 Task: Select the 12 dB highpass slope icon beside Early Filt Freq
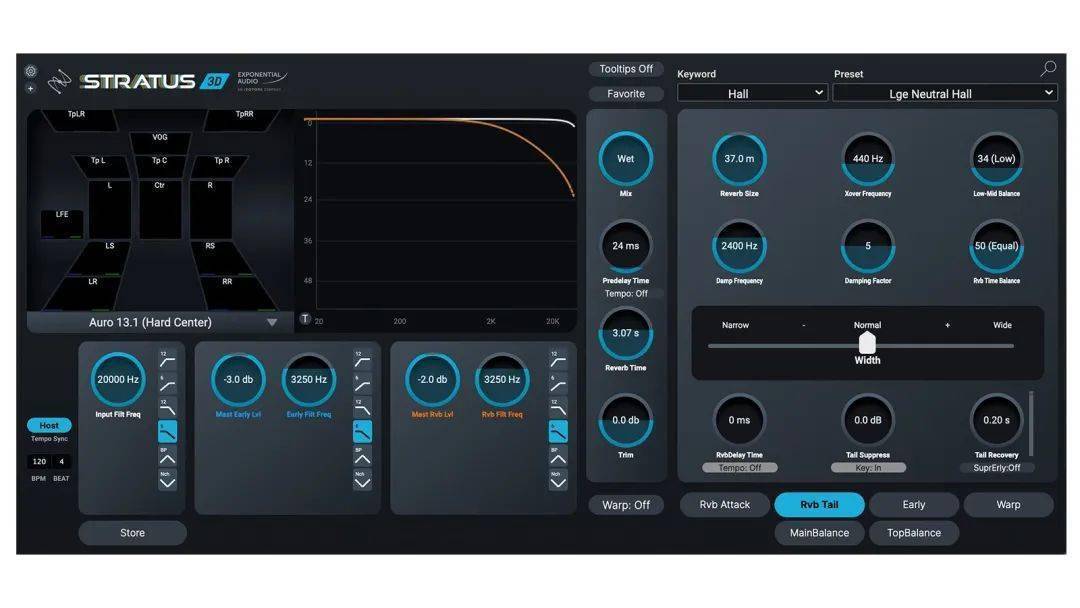pos(361,359)
